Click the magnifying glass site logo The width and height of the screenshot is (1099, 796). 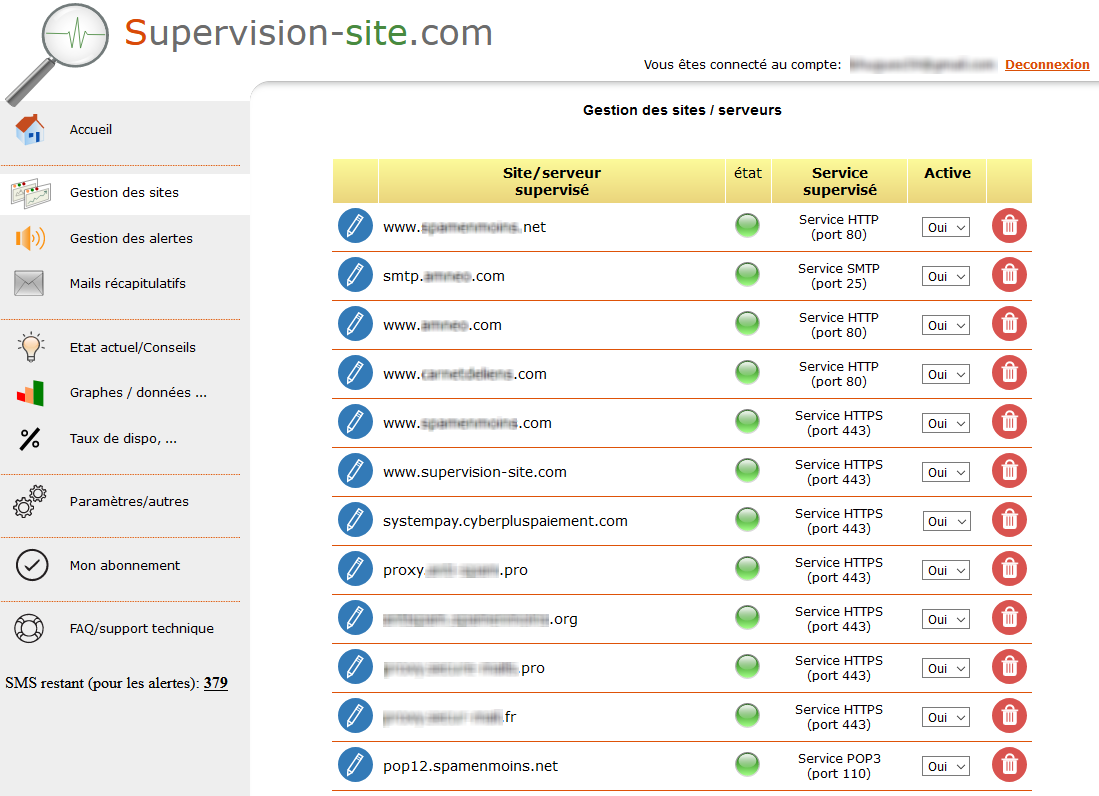click(x=57, y=54)
